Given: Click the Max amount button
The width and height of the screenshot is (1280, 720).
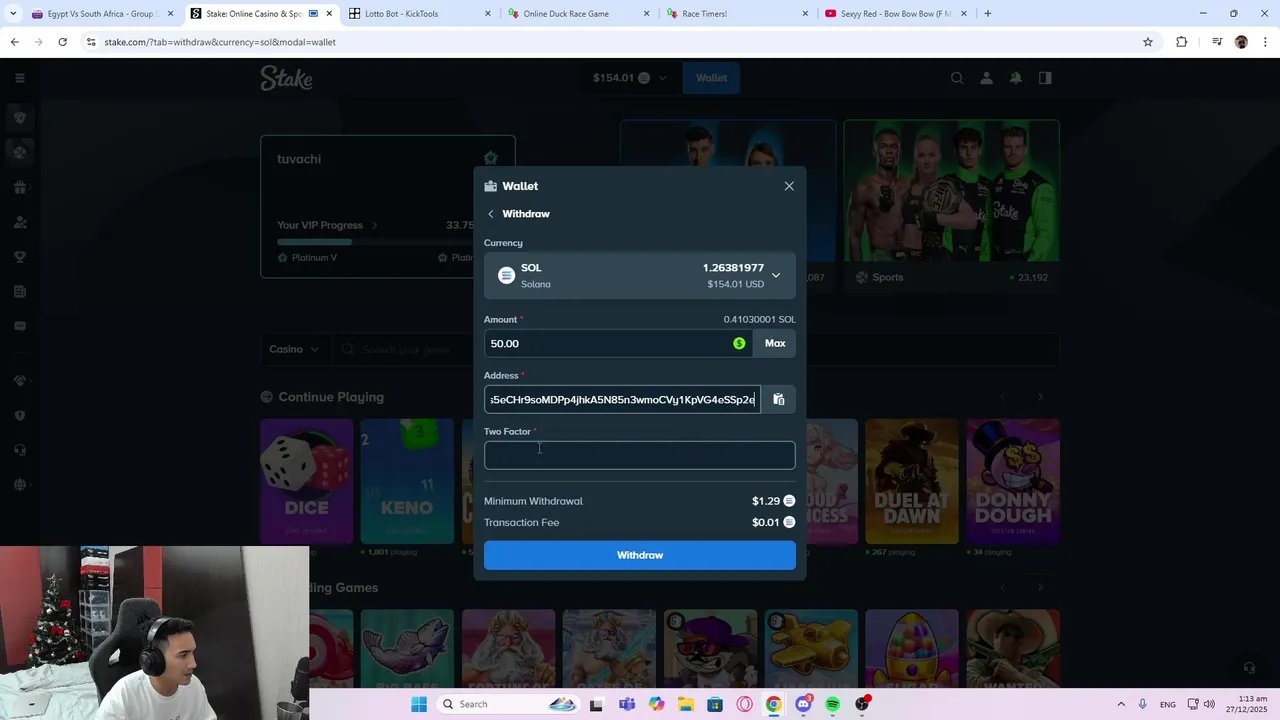Looking at the screenshot, I should coord(775,343).
